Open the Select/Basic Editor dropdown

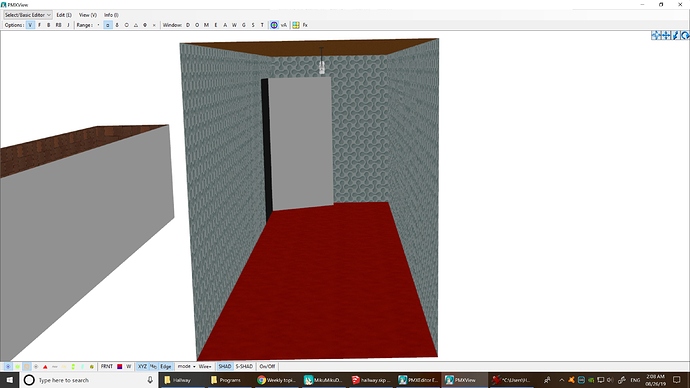tap(28, 15)
